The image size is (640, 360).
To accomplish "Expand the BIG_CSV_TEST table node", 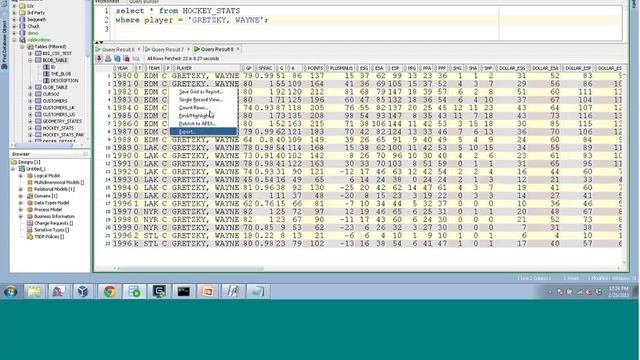I will point(30,53).
